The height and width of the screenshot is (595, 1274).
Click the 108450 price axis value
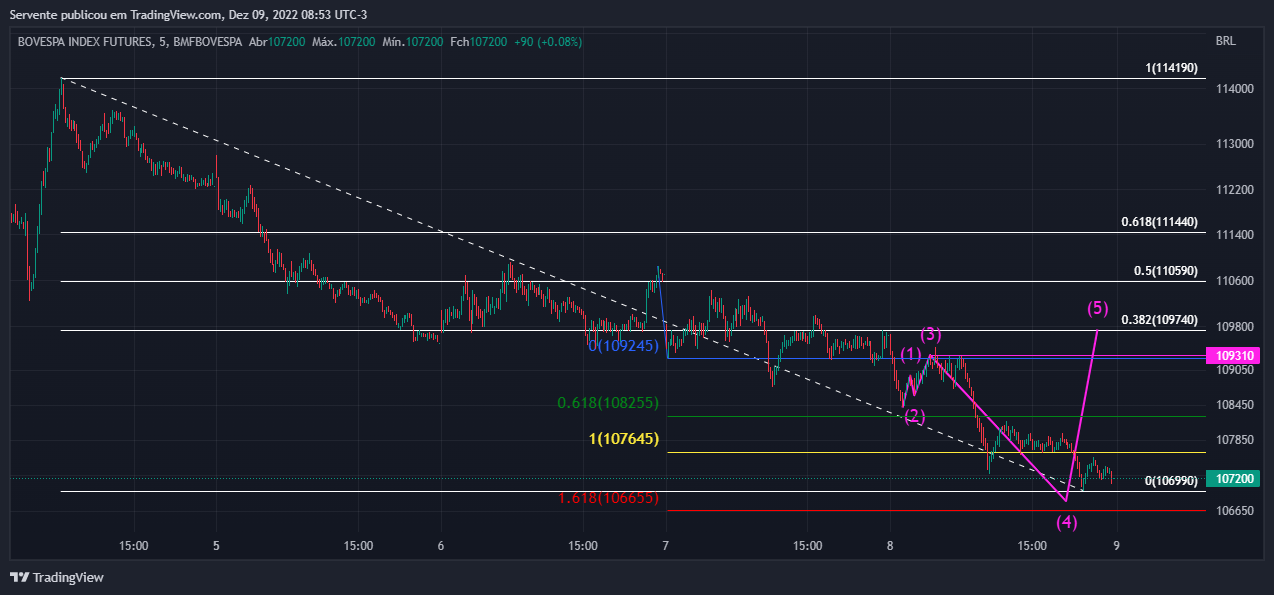tap(1233, 405)
